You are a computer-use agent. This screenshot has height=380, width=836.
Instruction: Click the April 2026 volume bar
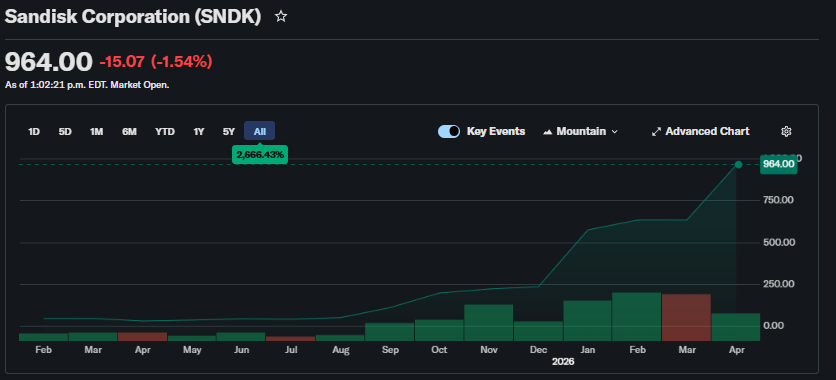[x=736, y=327]
